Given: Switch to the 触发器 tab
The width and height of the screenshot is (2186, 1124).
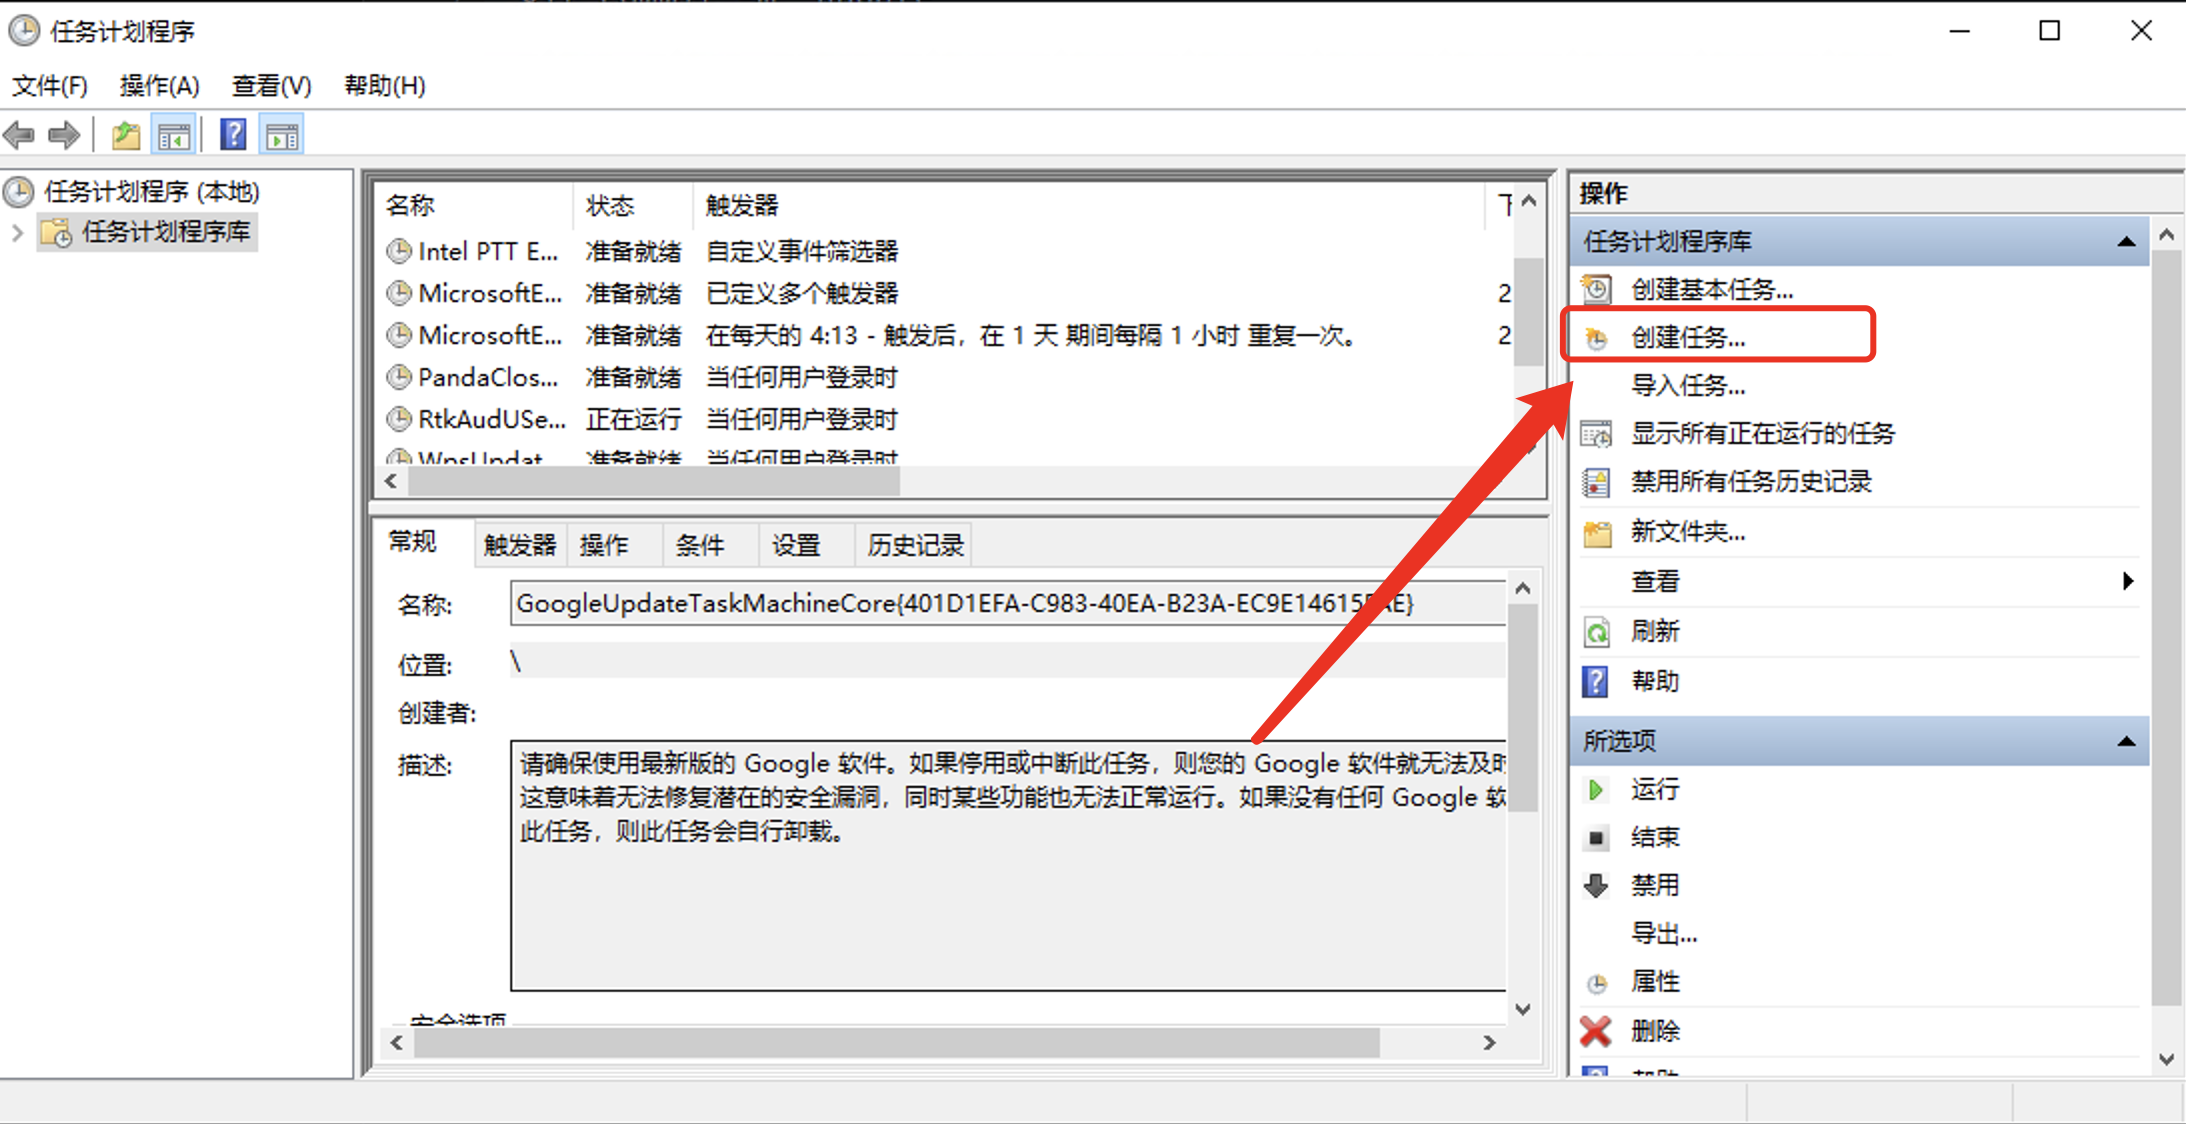Looking at the screenshot, I should pos(520,545).
